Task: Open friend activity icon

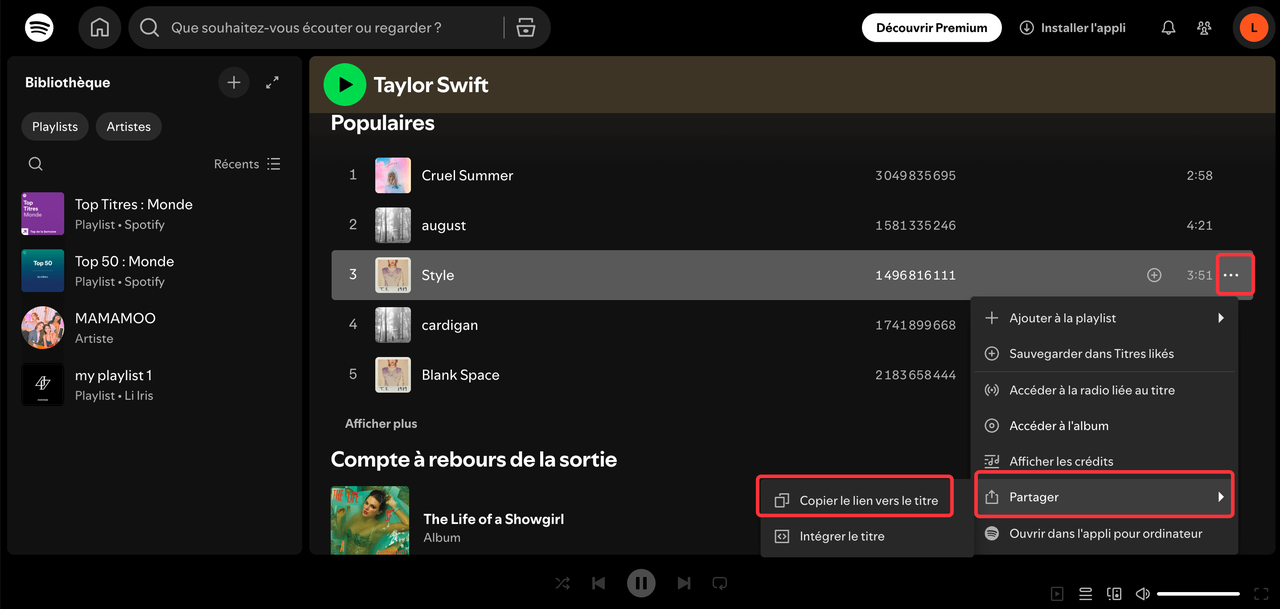Action: point(1204,28)
